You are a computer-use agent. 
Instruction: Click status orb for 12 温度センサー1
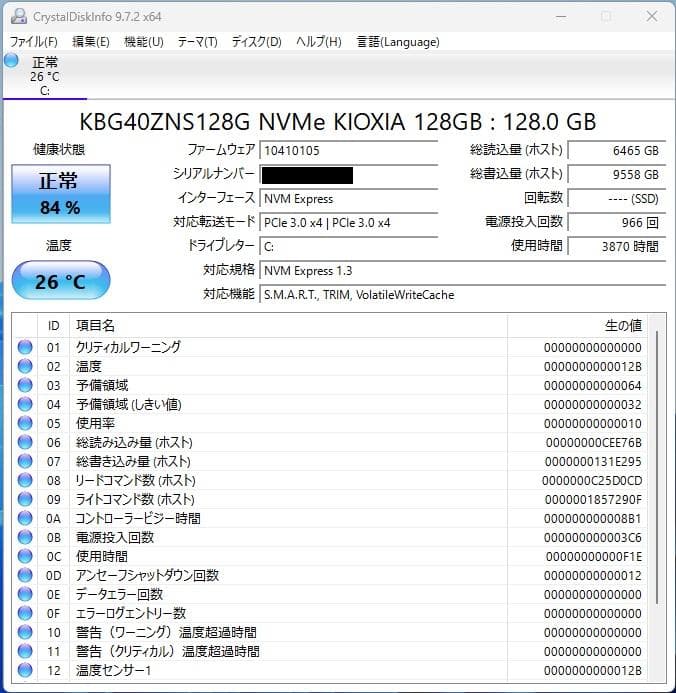[x=25, y=670]
